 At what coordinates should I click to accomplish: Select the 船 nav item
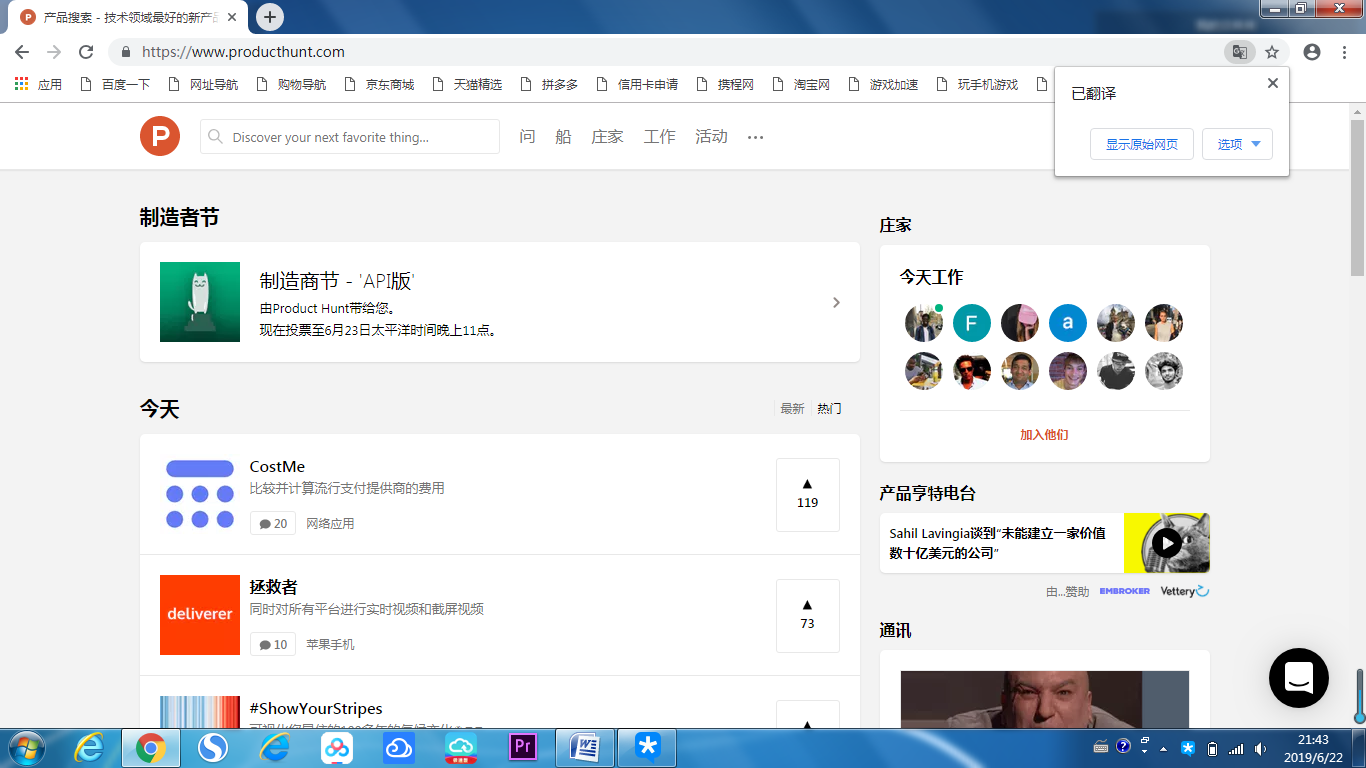[x=563, y=137]
